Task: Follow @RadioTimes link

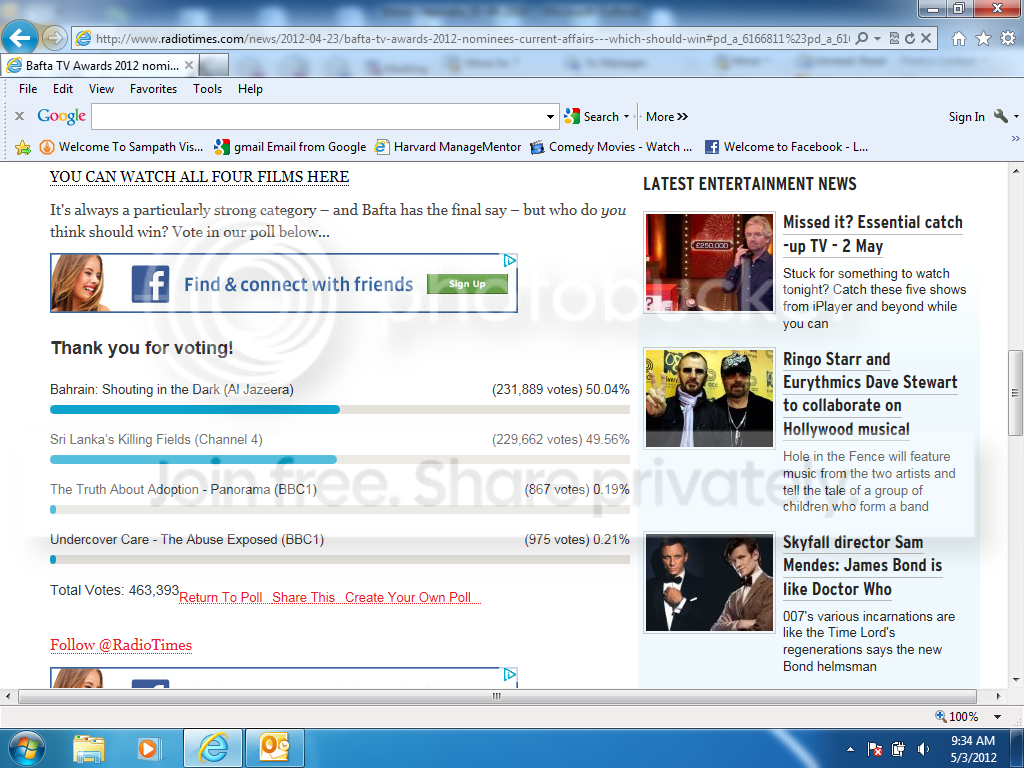Action: click(x=121, y=645)
